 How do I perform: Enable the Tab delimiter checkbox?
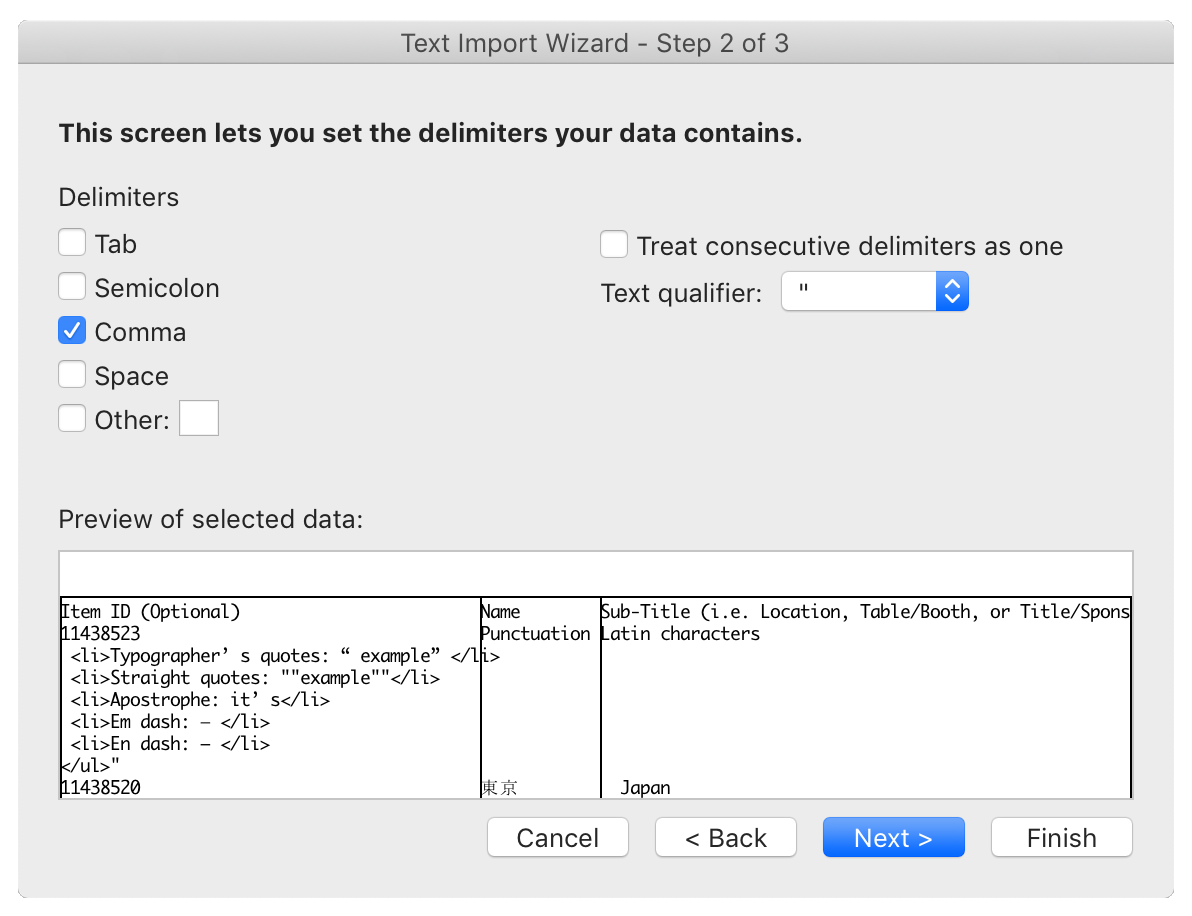point(72,243)
